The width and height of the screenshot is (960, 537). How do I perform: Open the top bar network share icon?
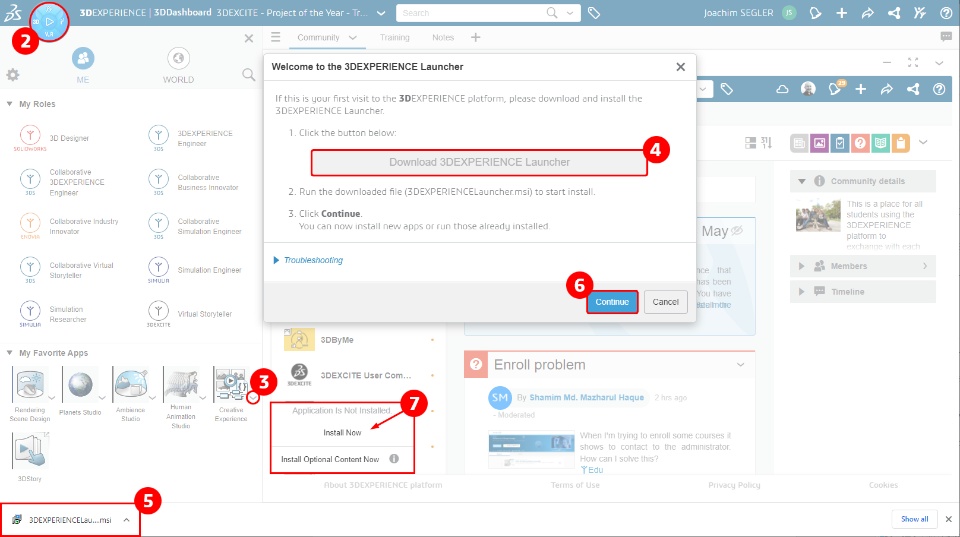[894, 13]
